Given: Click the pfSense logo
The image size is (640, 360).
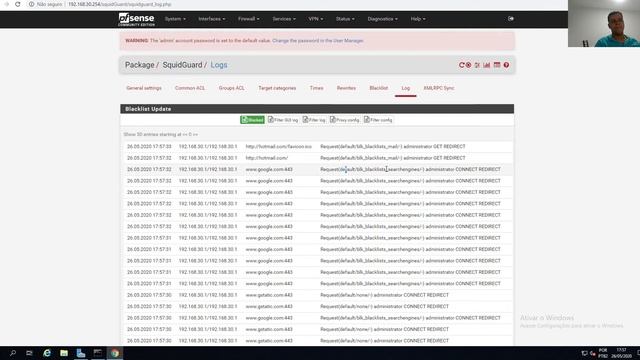Looking at the screenshot, I should point(136,19).
